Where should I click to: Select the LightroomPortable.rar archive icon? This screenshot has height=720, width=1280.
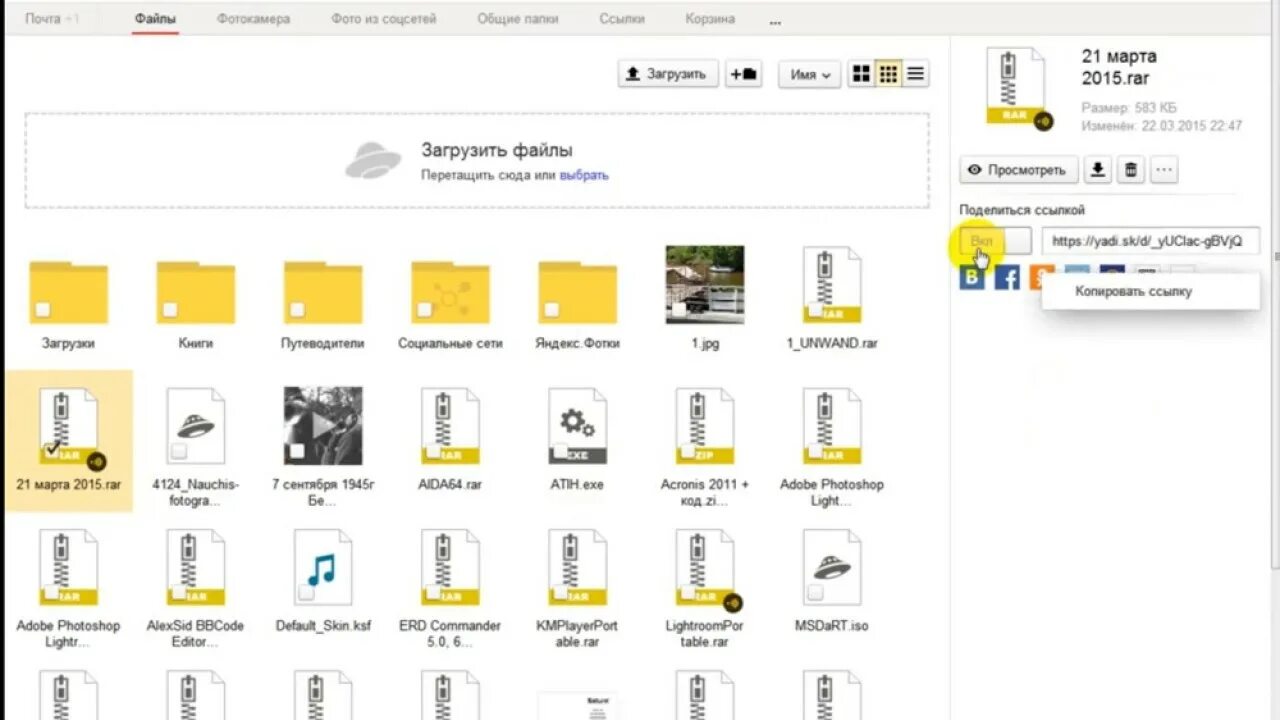pos(707,568)
